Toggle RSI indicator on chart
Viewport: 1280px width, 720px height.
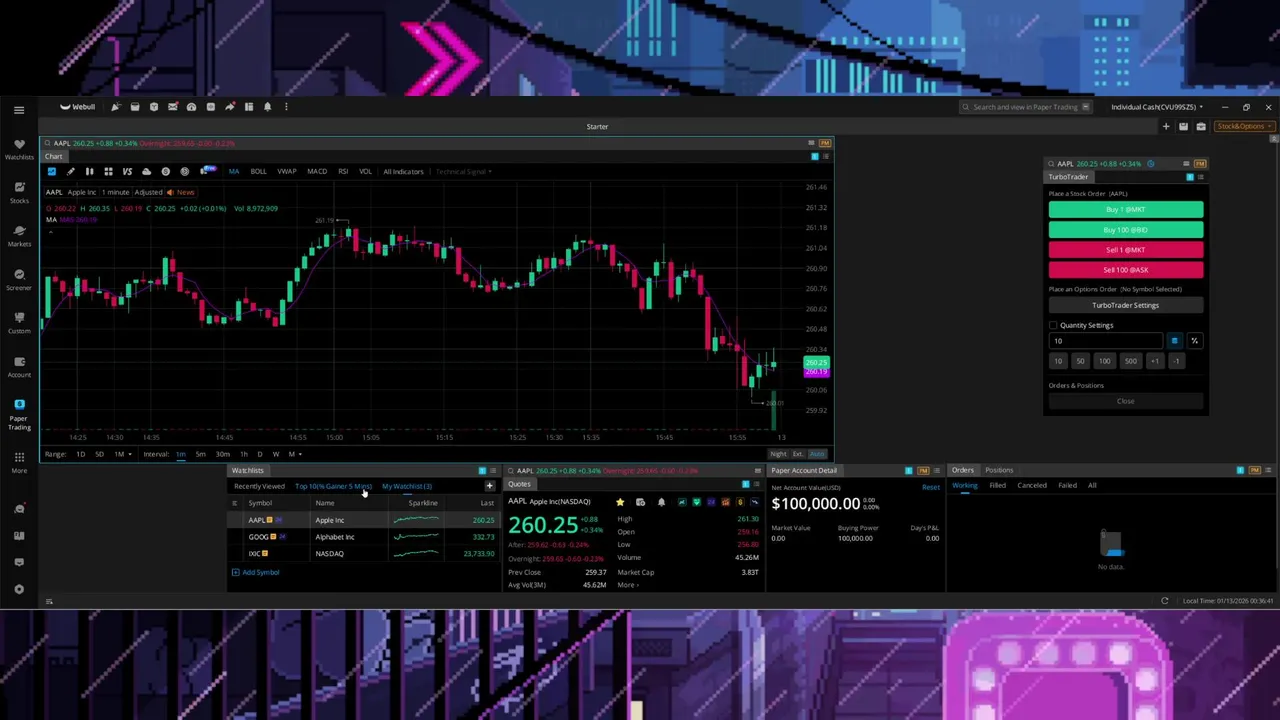click(x=343, y=172)
